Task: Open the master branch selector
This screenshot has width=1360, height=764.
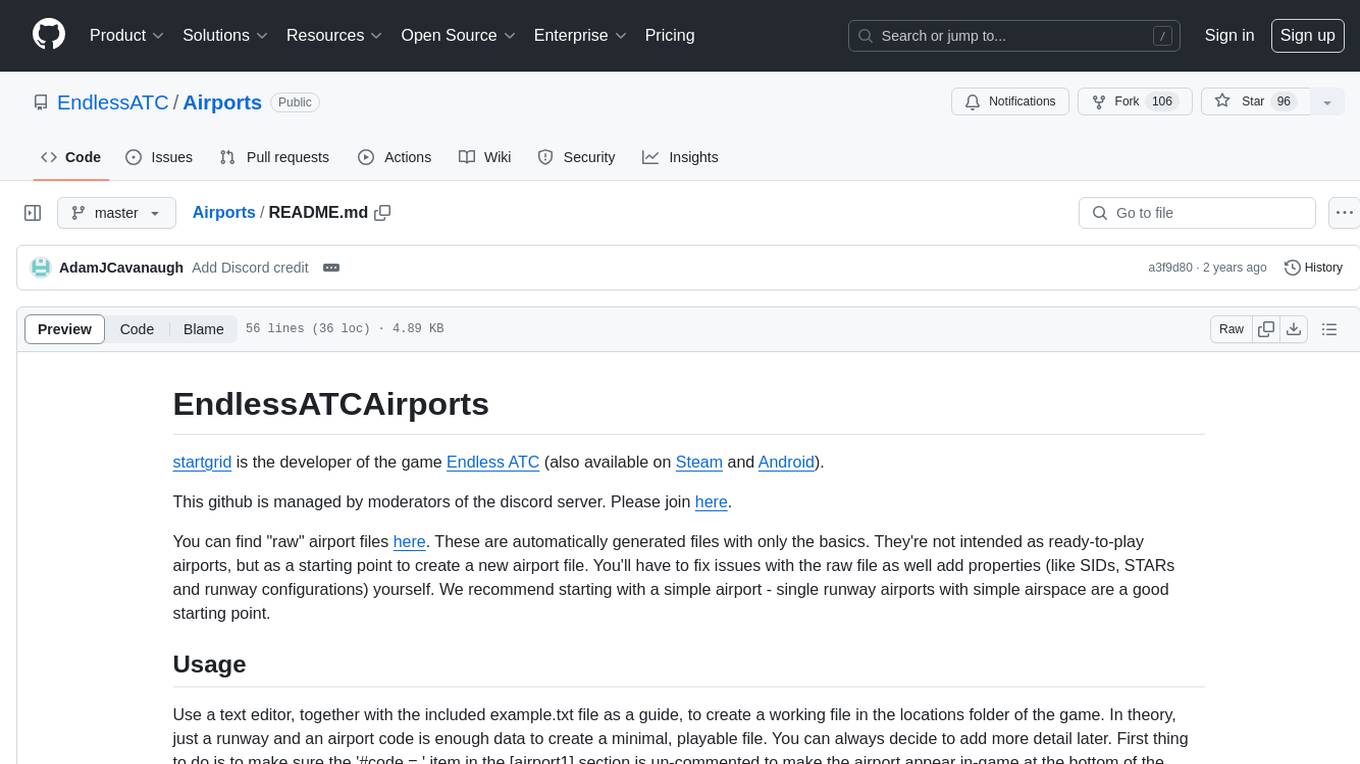Action: pyautogui.click(x=116, y=213)
